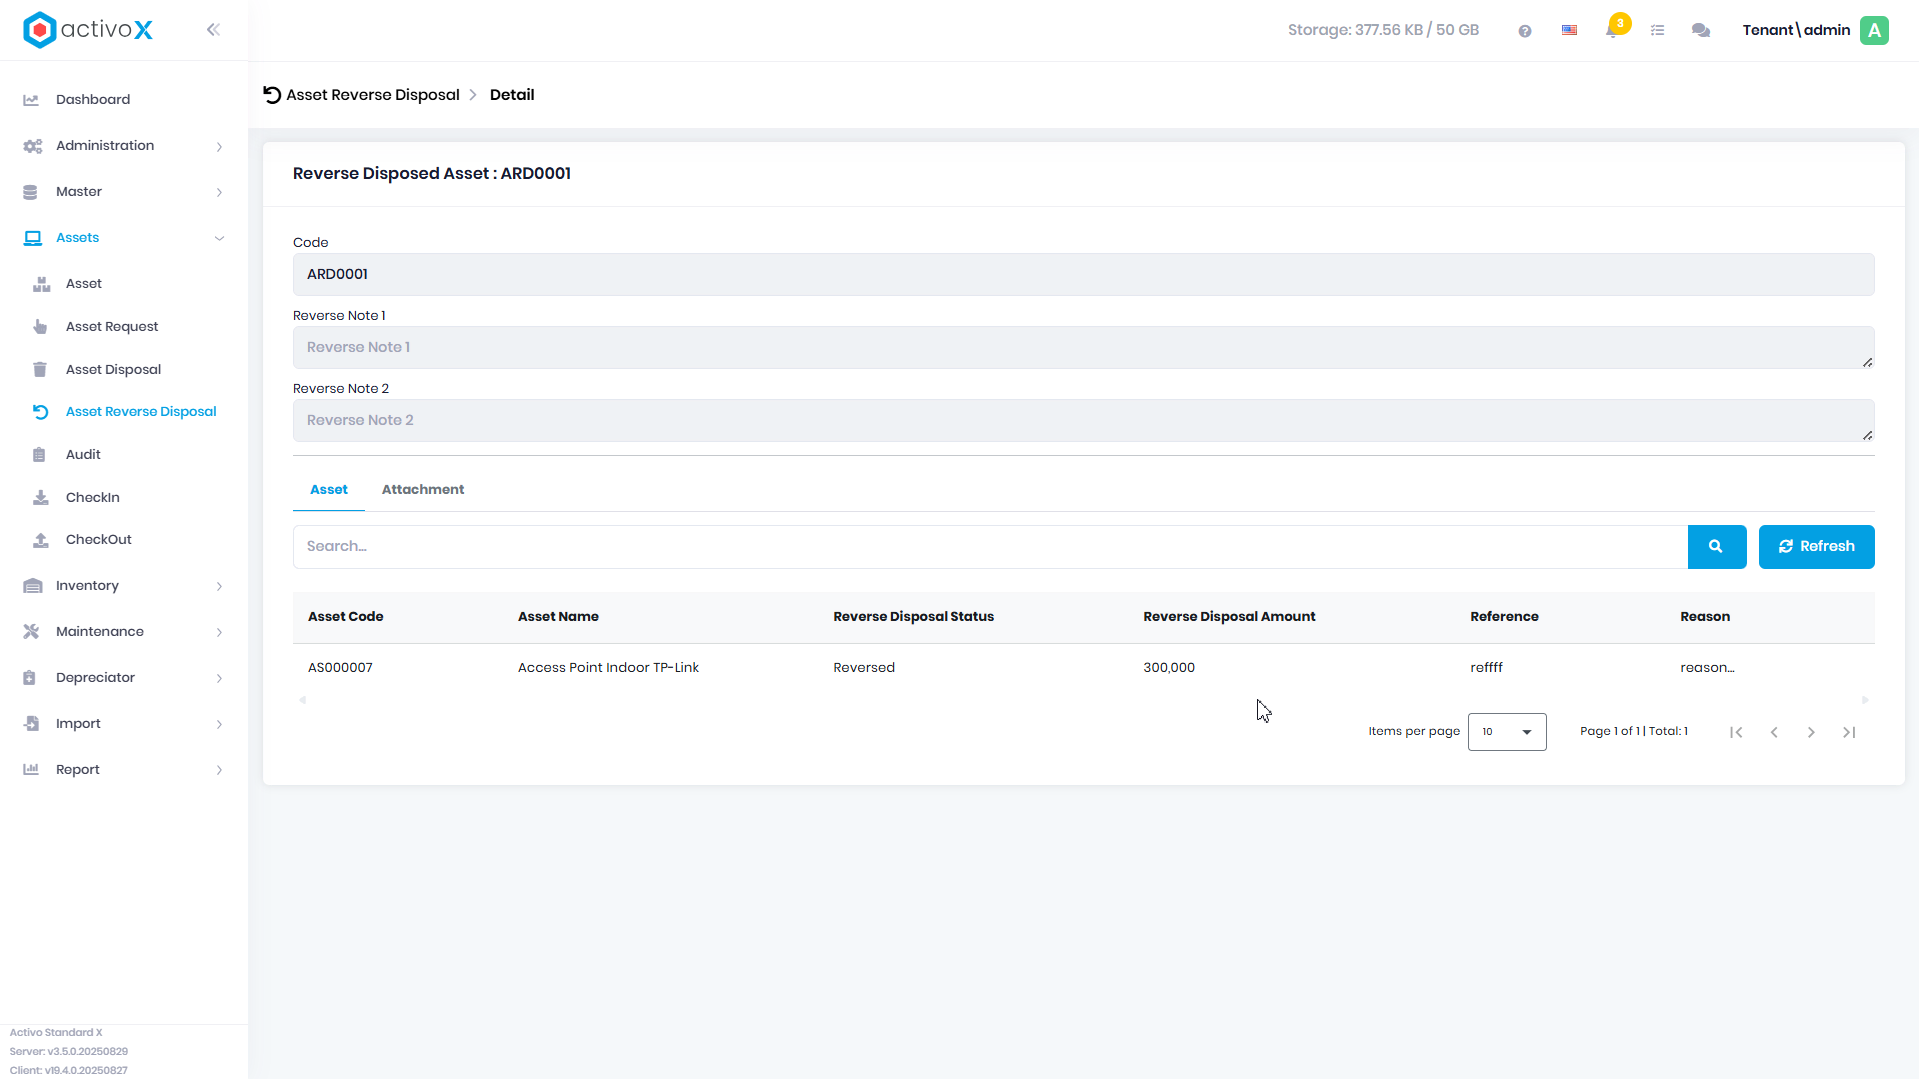This screenshot has height=1079, width=1919.
Task: Expand the Inventory menu chevron
Action: 219,587
